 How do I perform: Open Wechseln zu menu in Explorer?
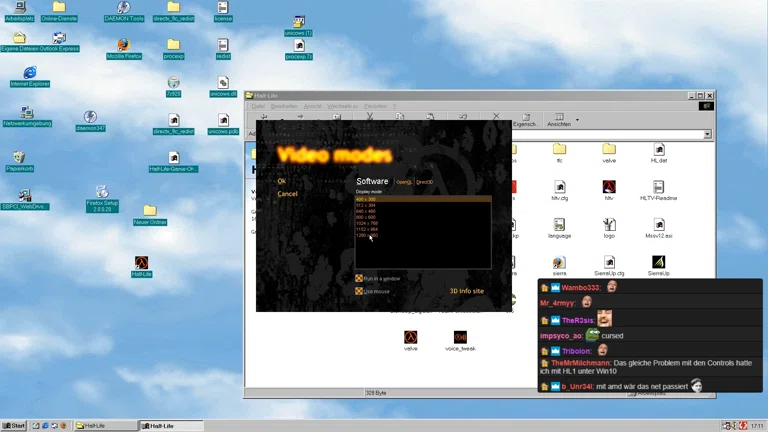(342, 106)
